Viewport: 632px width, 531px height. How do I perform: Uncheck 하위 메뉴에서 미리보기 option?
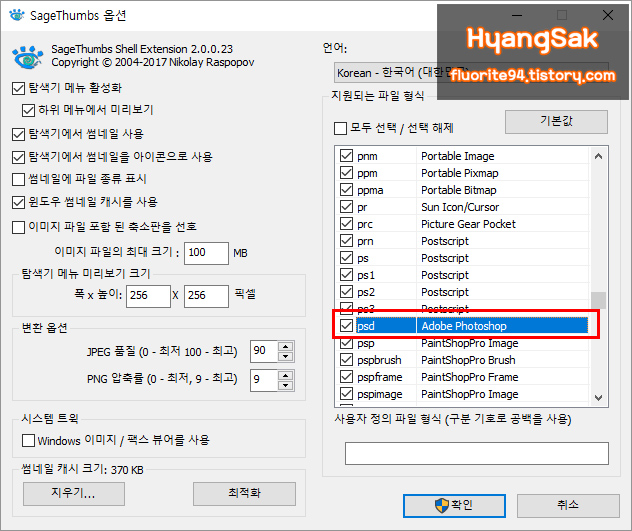(x=28, y=110)
